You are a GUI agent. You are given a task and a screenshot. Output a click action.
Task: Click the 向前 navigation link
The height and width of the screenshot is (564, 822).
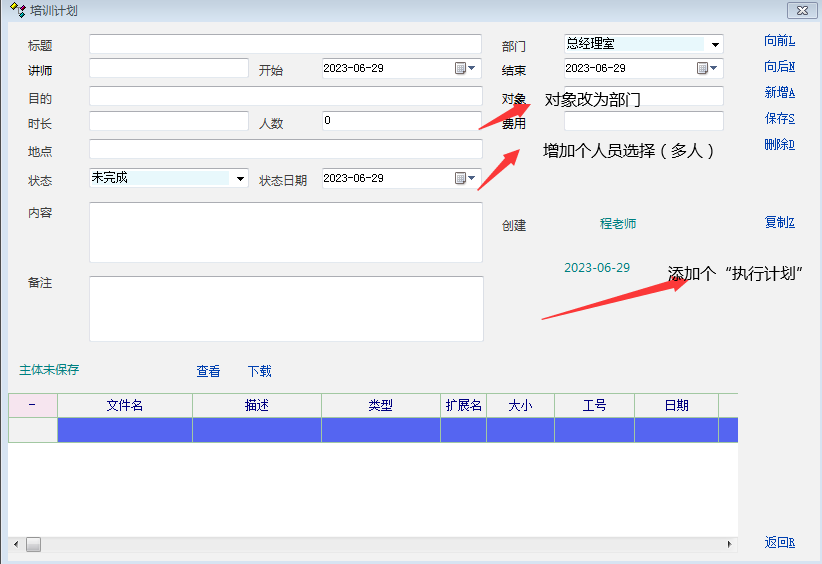point(779,41)
